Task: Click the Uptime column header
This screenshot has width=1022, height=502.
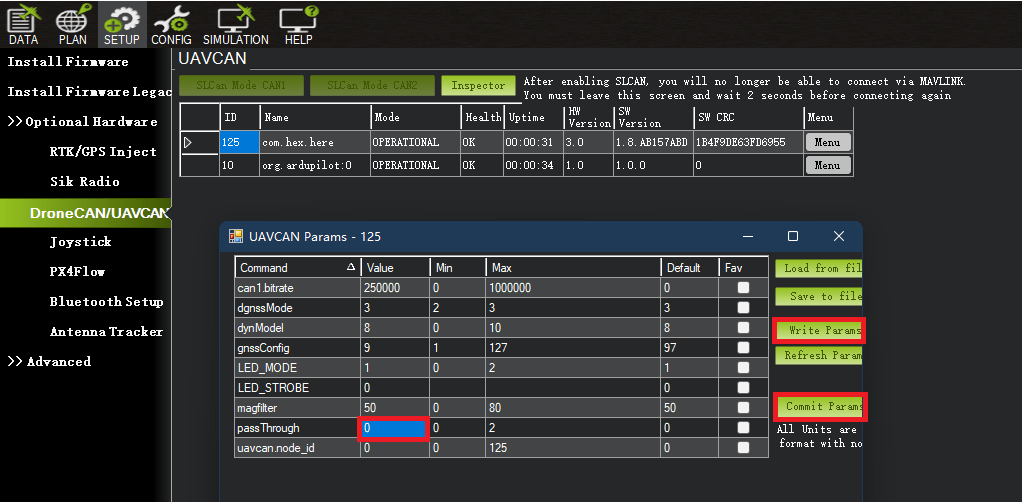Action: pyautogui.click(x=532, y=117)
